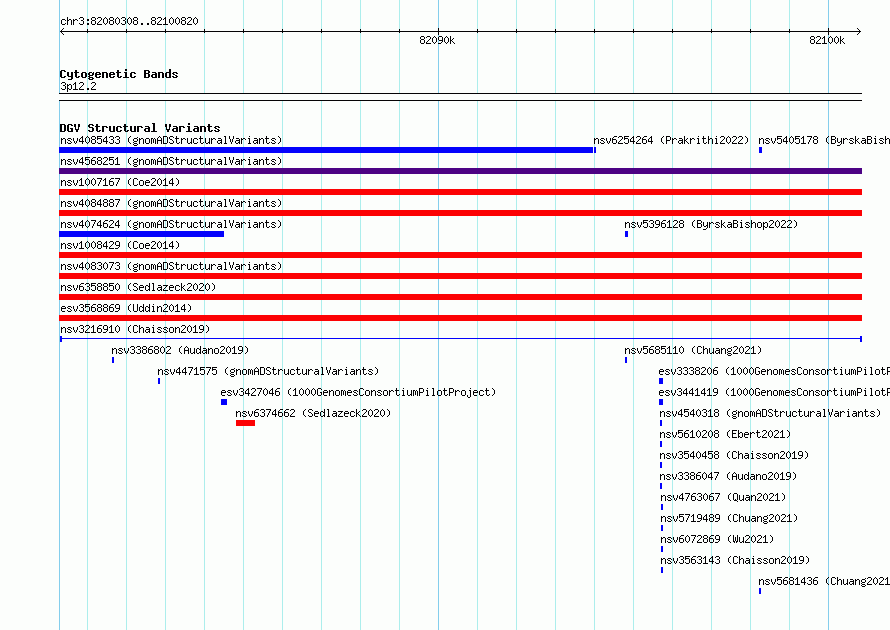Select the 3p12.2 cytogenetic band label
890x630 pixels.
pos(78,86)
